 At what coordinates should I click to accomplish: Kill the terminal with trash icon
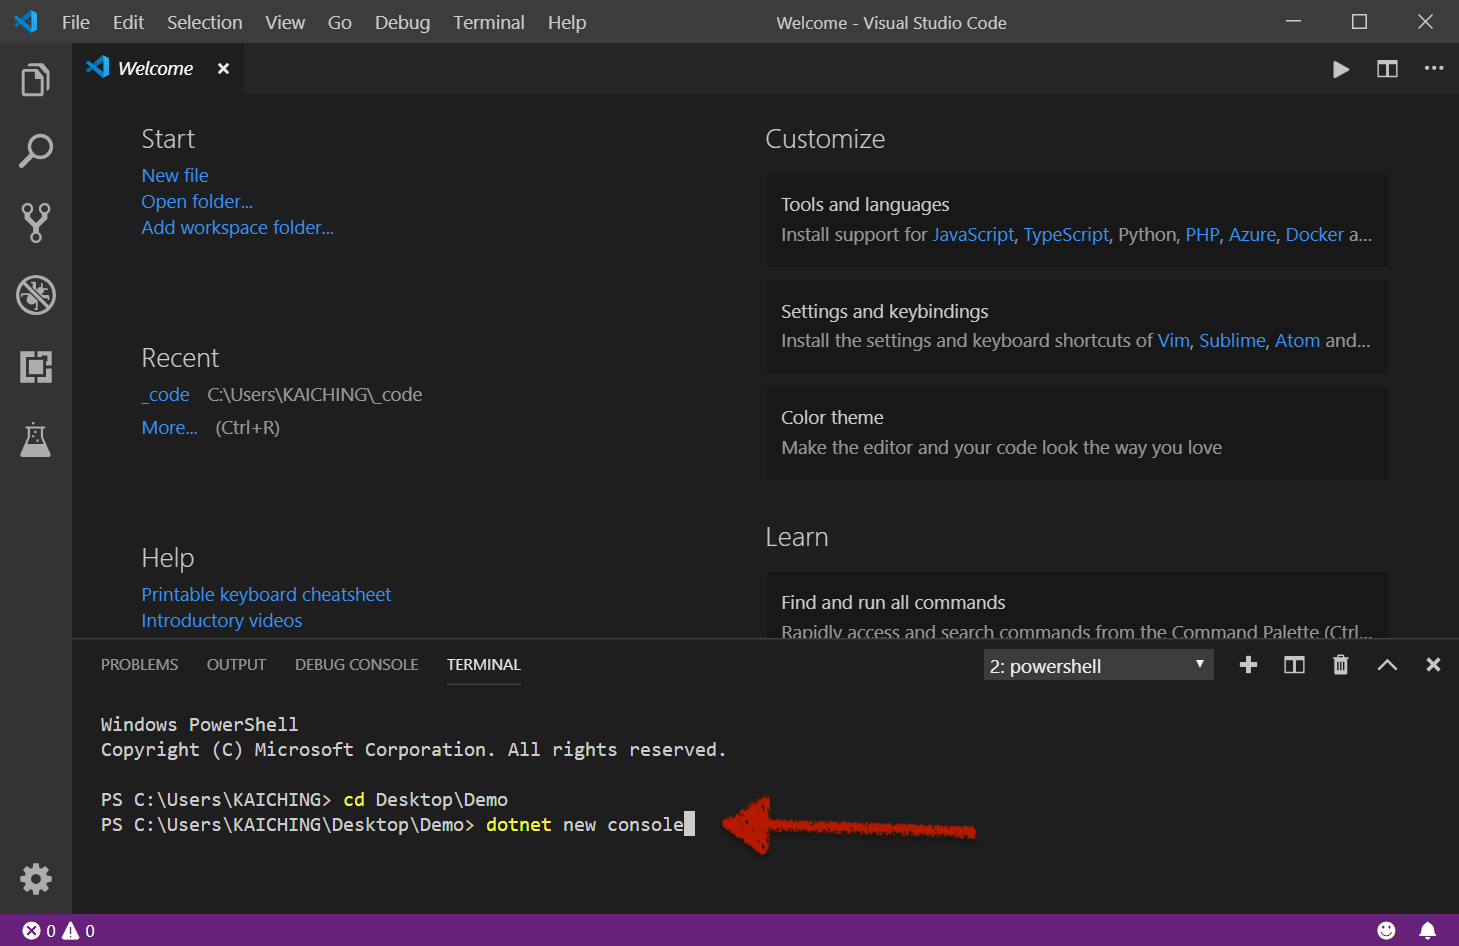(x=1341, y=665)
